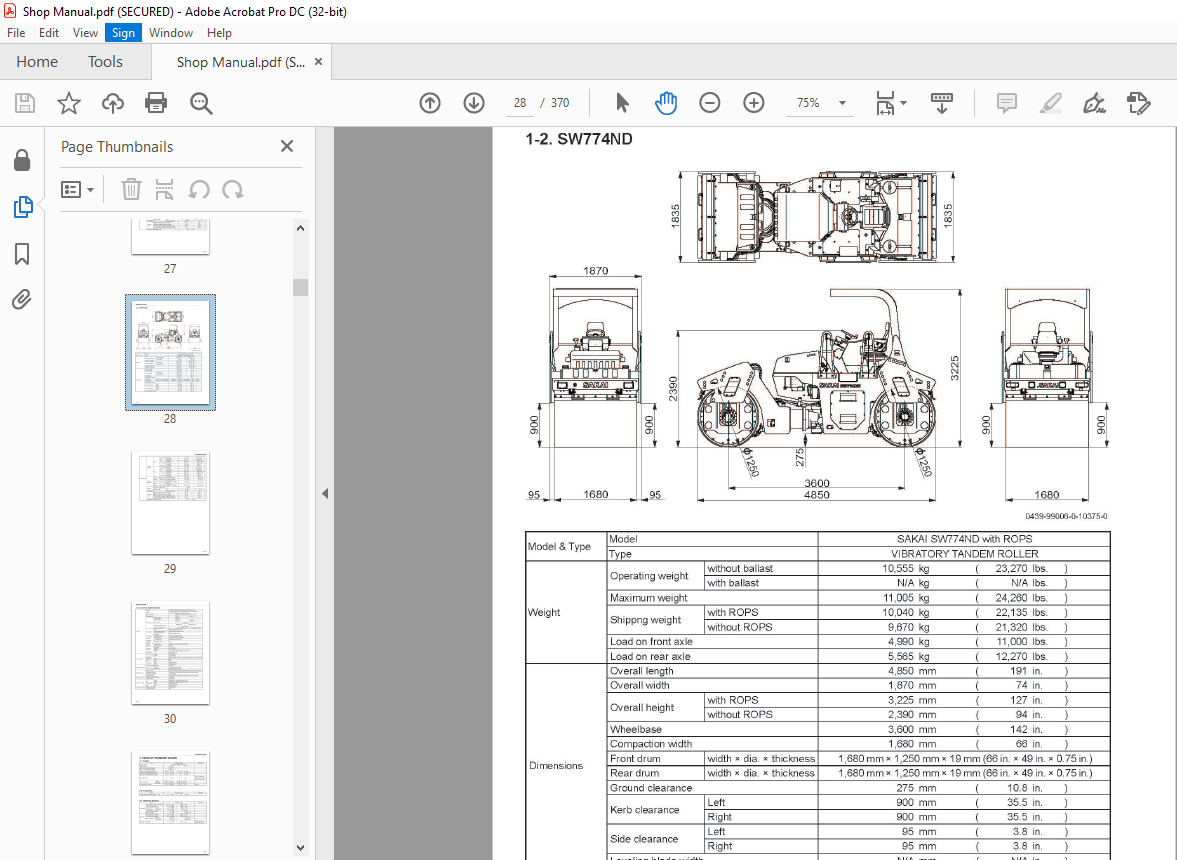
Task: Click the 'Wheelbase' row label
Action: pyautogui.click(x=636, y=729)
